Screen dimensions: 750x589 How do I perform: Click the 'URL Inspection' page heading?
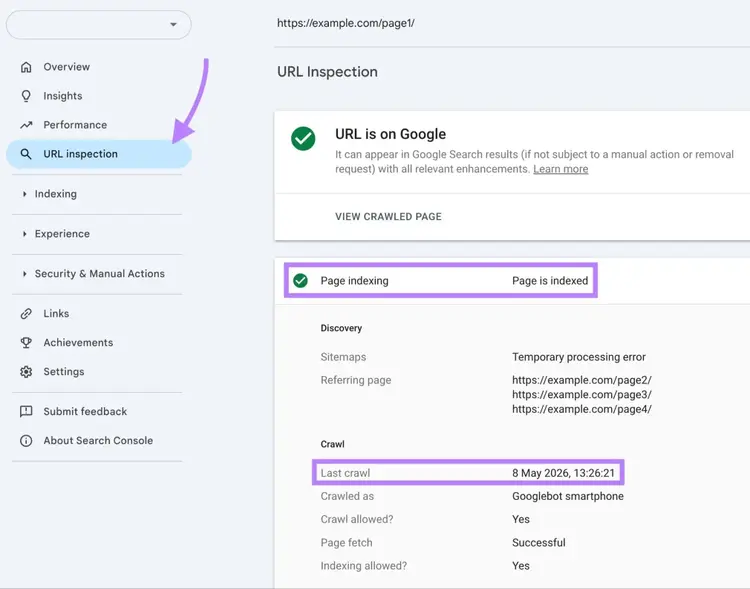point(328,72)
